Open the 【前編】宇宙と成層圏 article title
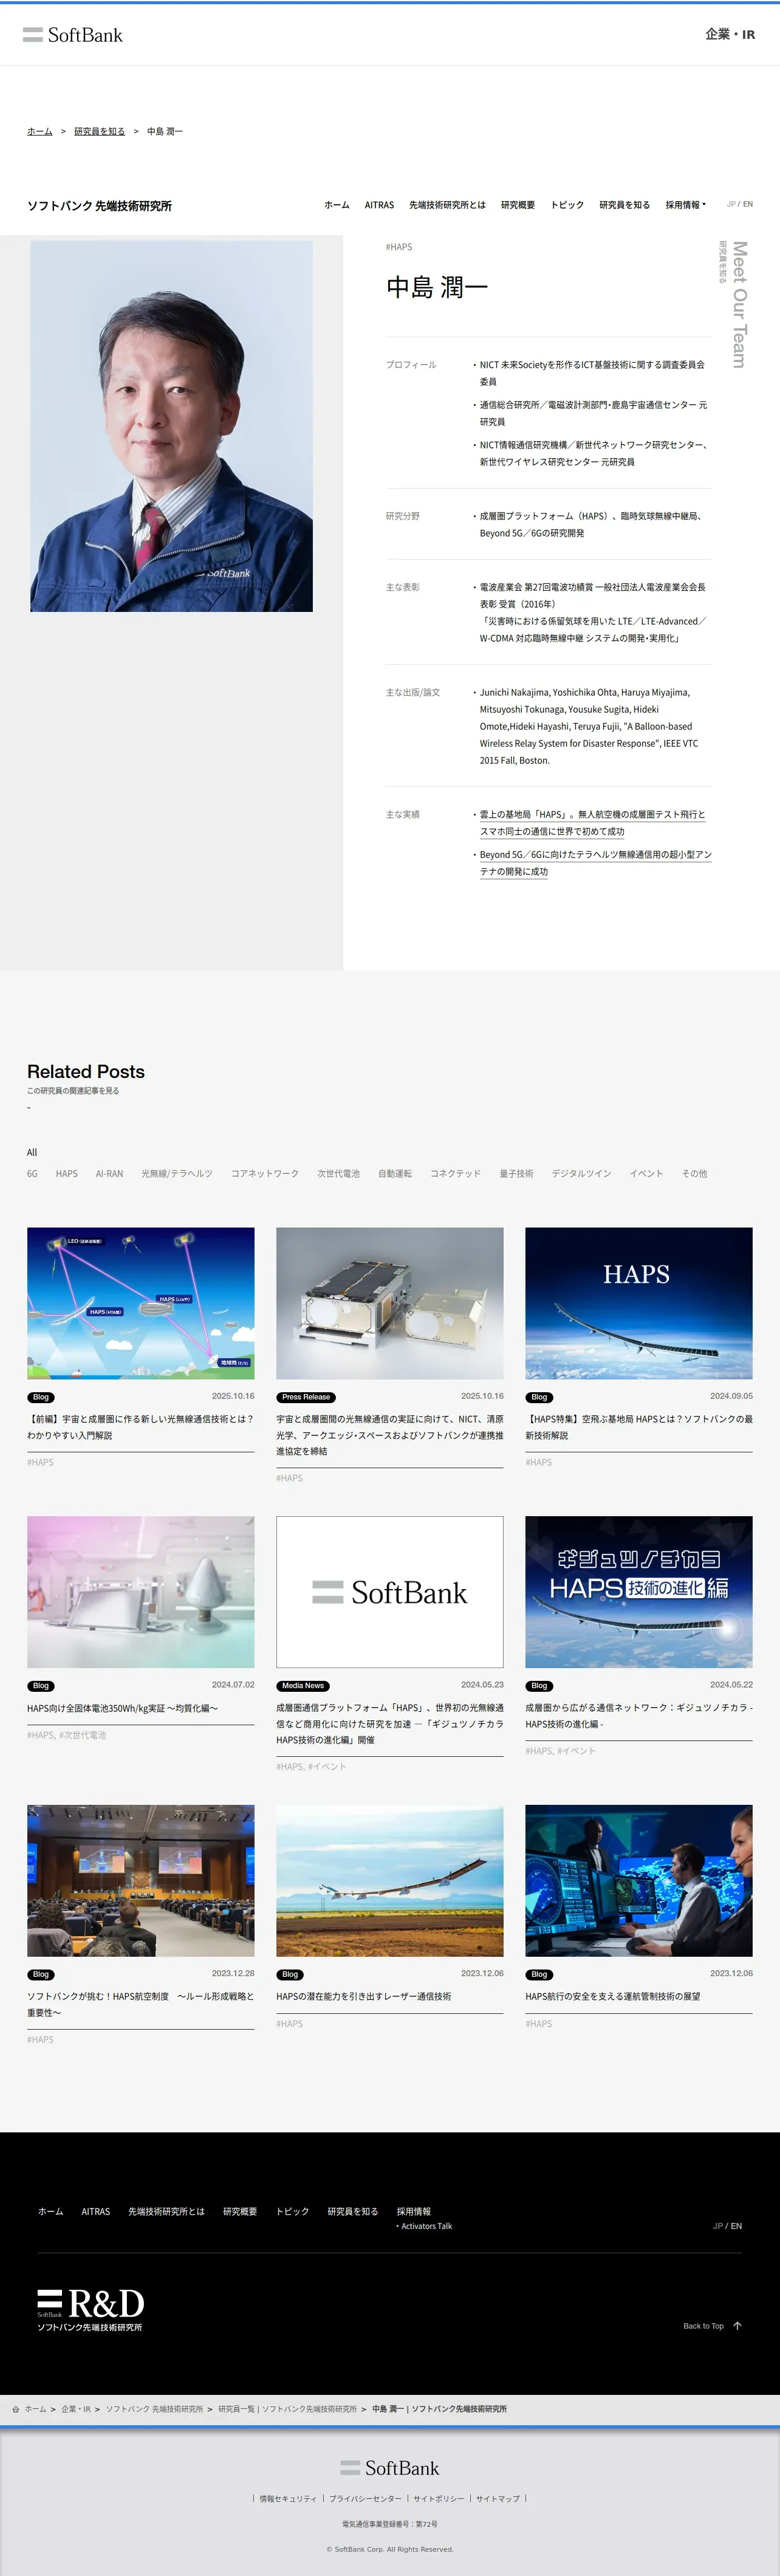 140,1427
